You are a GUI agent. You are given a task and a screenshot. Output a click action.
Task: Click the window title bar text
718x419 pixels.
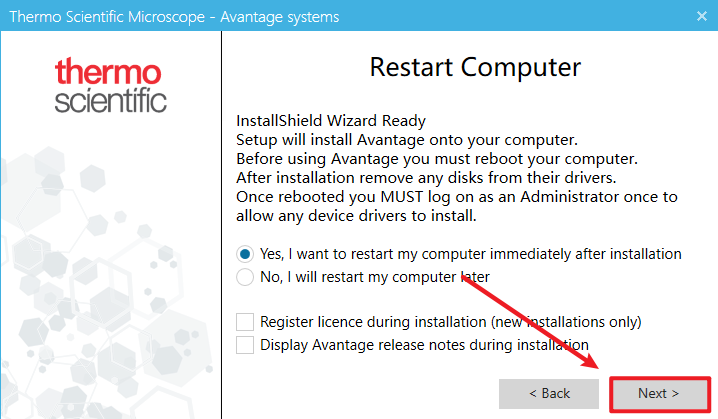(x=174, y=17)
